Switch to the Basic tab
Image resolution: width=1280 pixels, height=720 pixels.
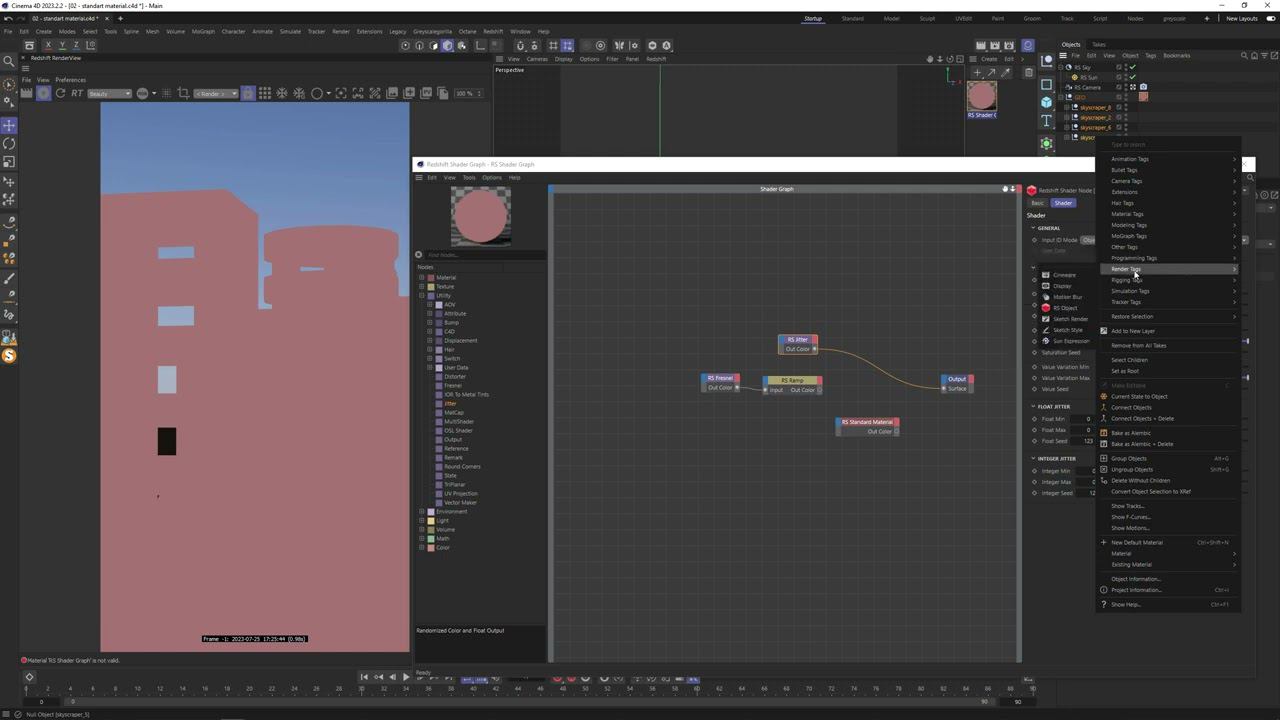click(x=1037, y=203)
